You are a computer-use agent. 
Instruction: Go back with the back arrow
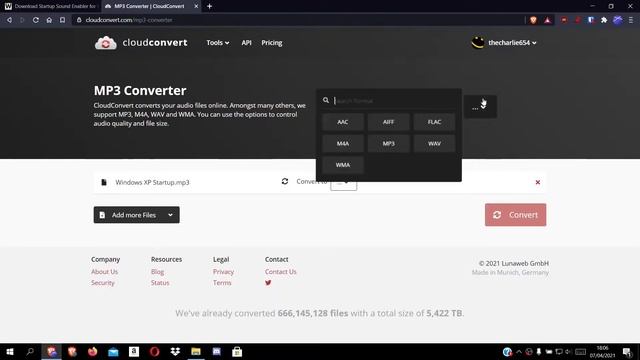pyautogui.click(x=9, y=20)
